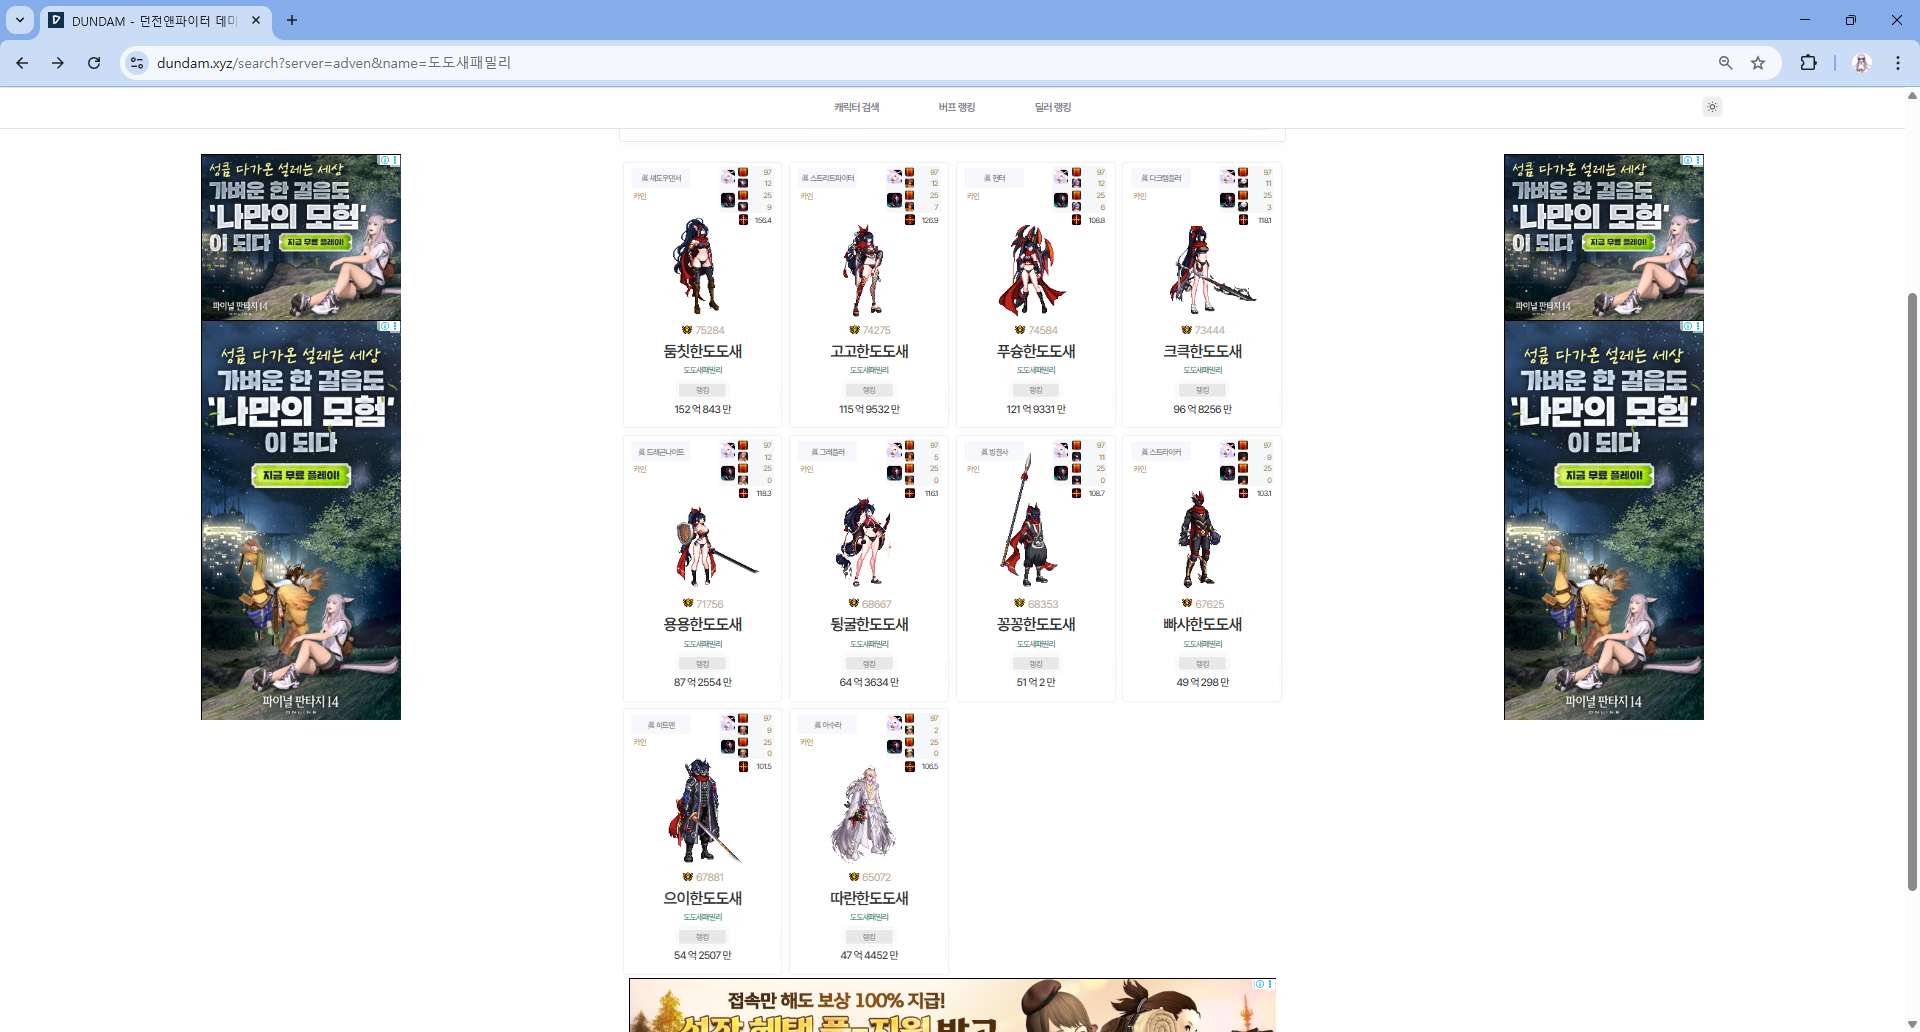Image resolution: width=1920 pixels, height=1032 pixels.
Task: Toggle the light/dark theme sun icon
Action: click(x=1712, y=107)
